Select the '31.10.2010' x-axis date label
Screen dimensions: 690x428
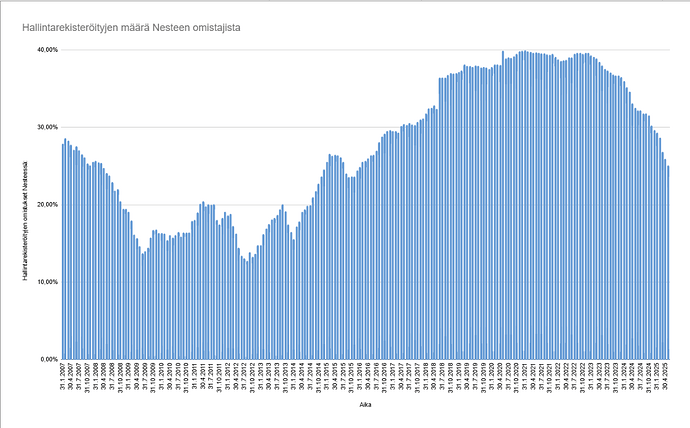tap(187, 378)
